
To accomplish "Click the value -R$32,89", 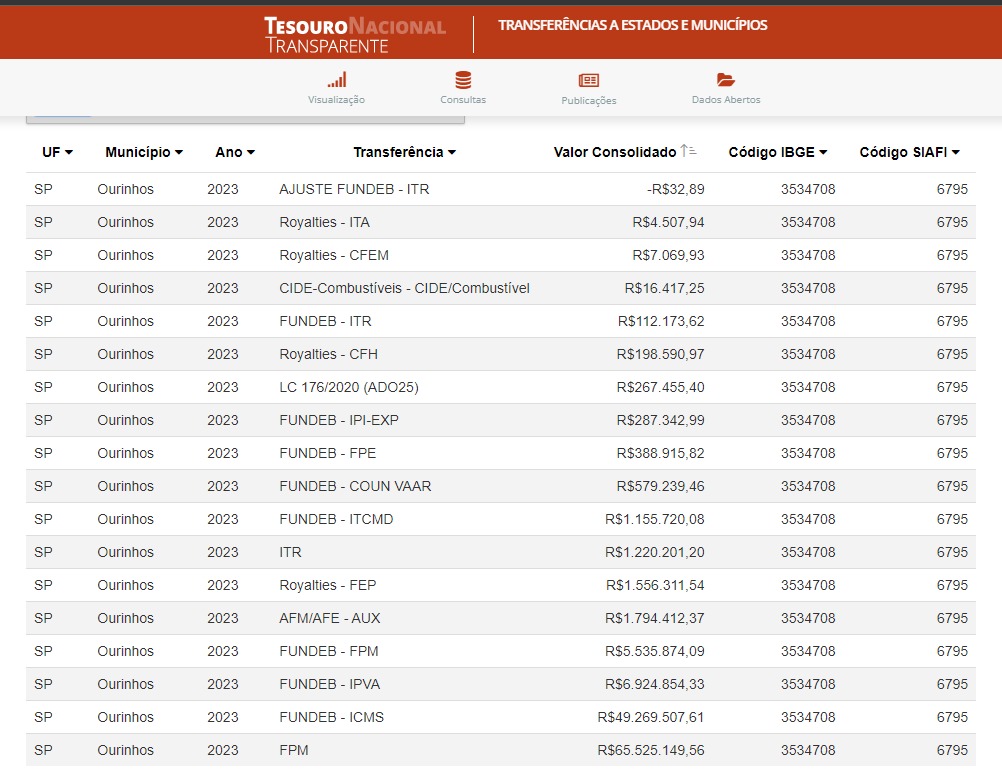I will [675, 189].
